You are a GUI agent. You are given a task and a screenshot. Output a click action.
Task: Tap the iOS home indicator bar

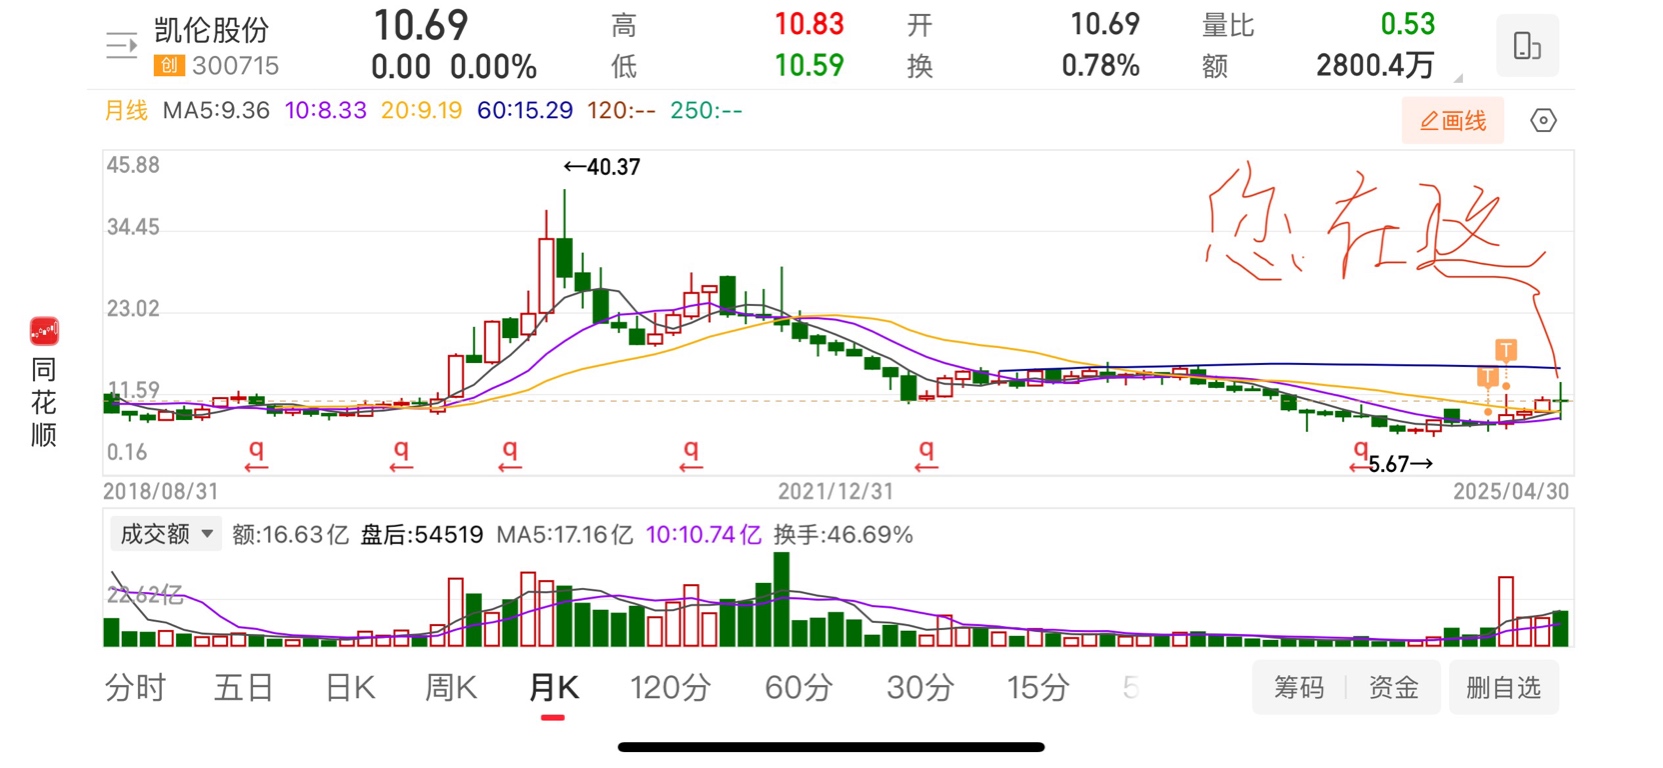(x=831, y=747)
